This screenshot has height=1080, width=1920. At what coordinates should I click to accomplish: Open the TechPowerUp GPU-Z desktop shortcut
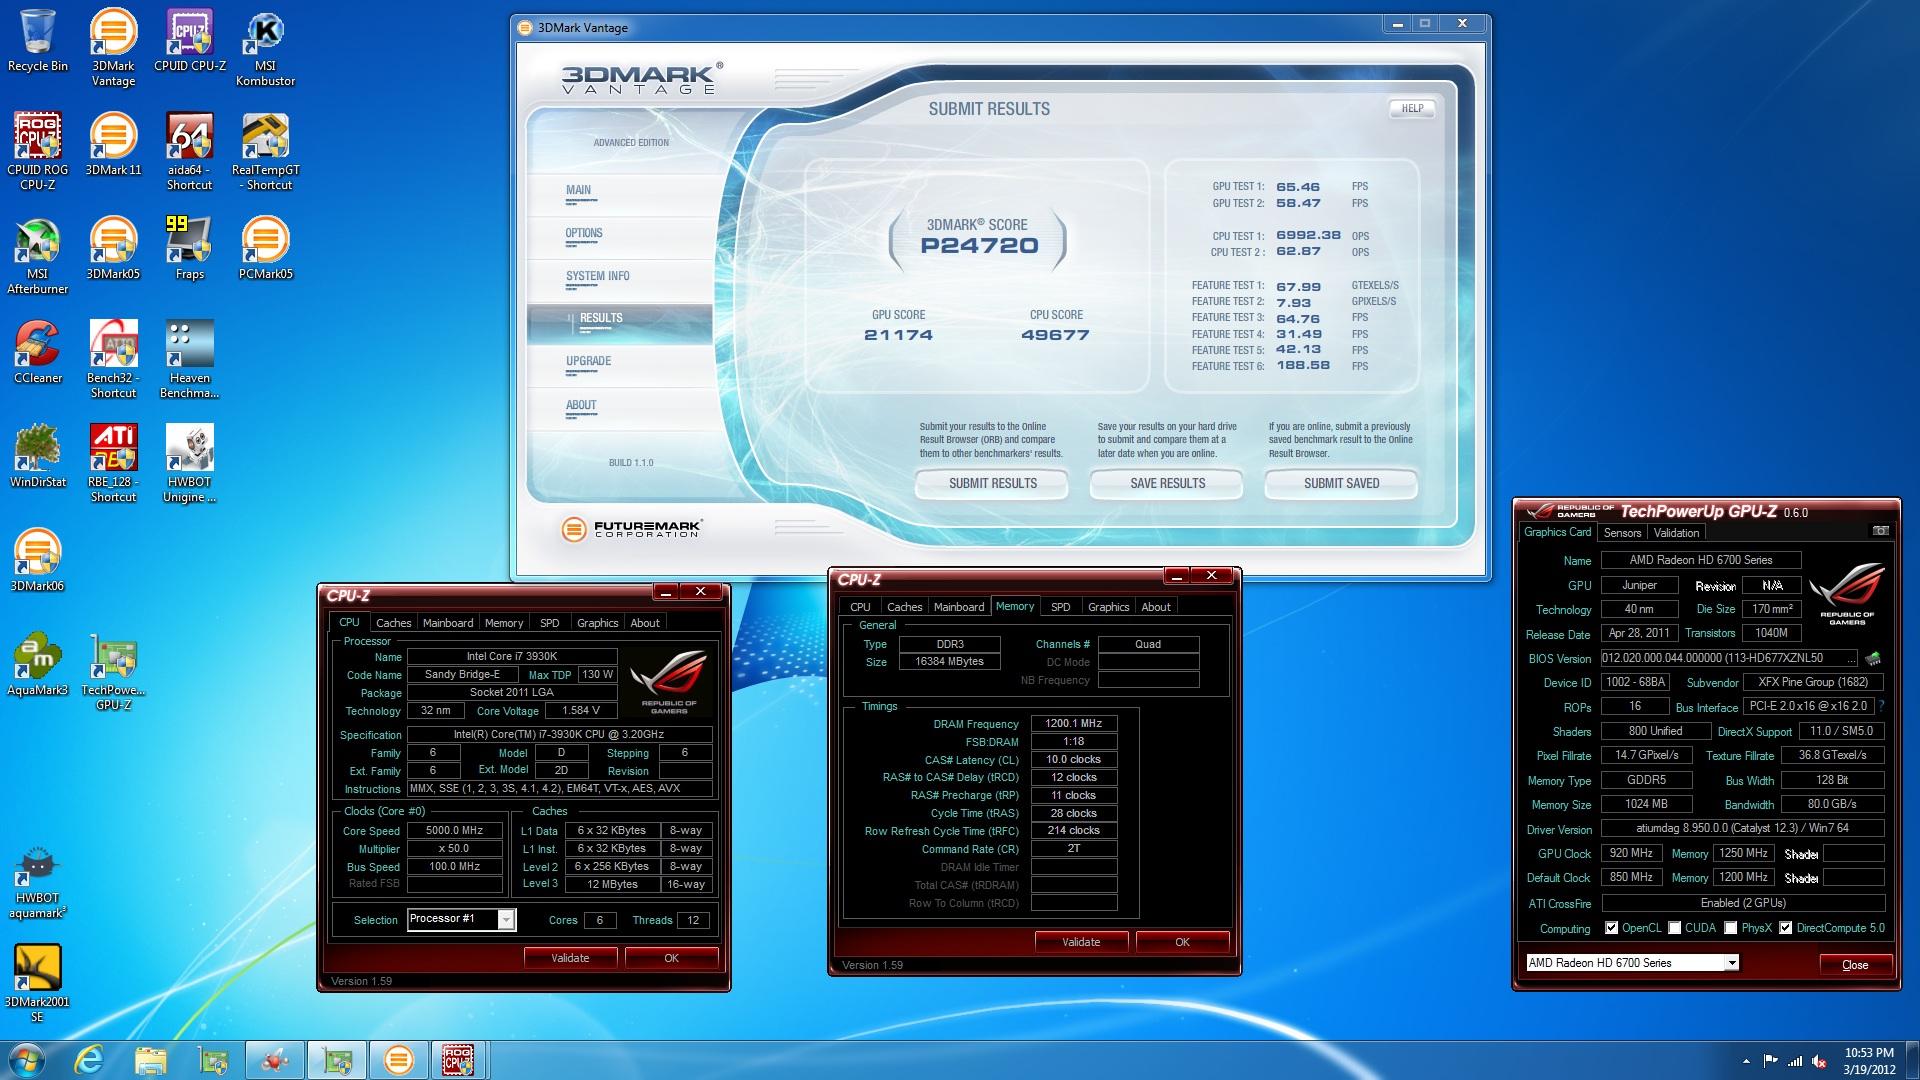113,671
